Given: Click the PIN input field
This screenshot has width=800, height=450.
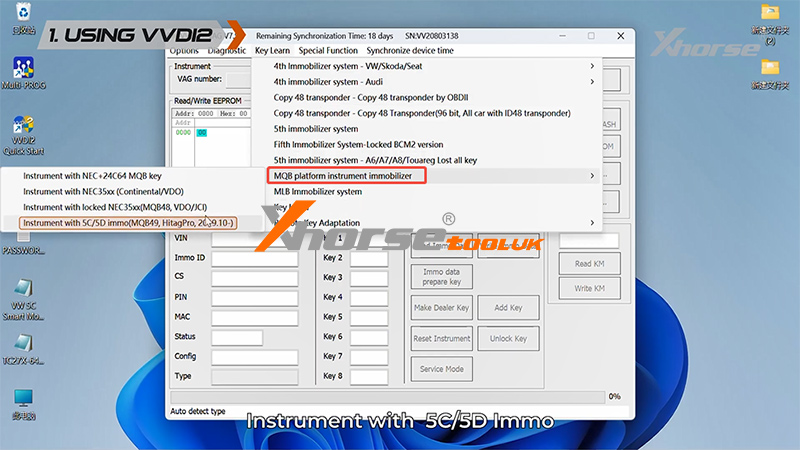Looking at the screenshot, I should [255, 298].
